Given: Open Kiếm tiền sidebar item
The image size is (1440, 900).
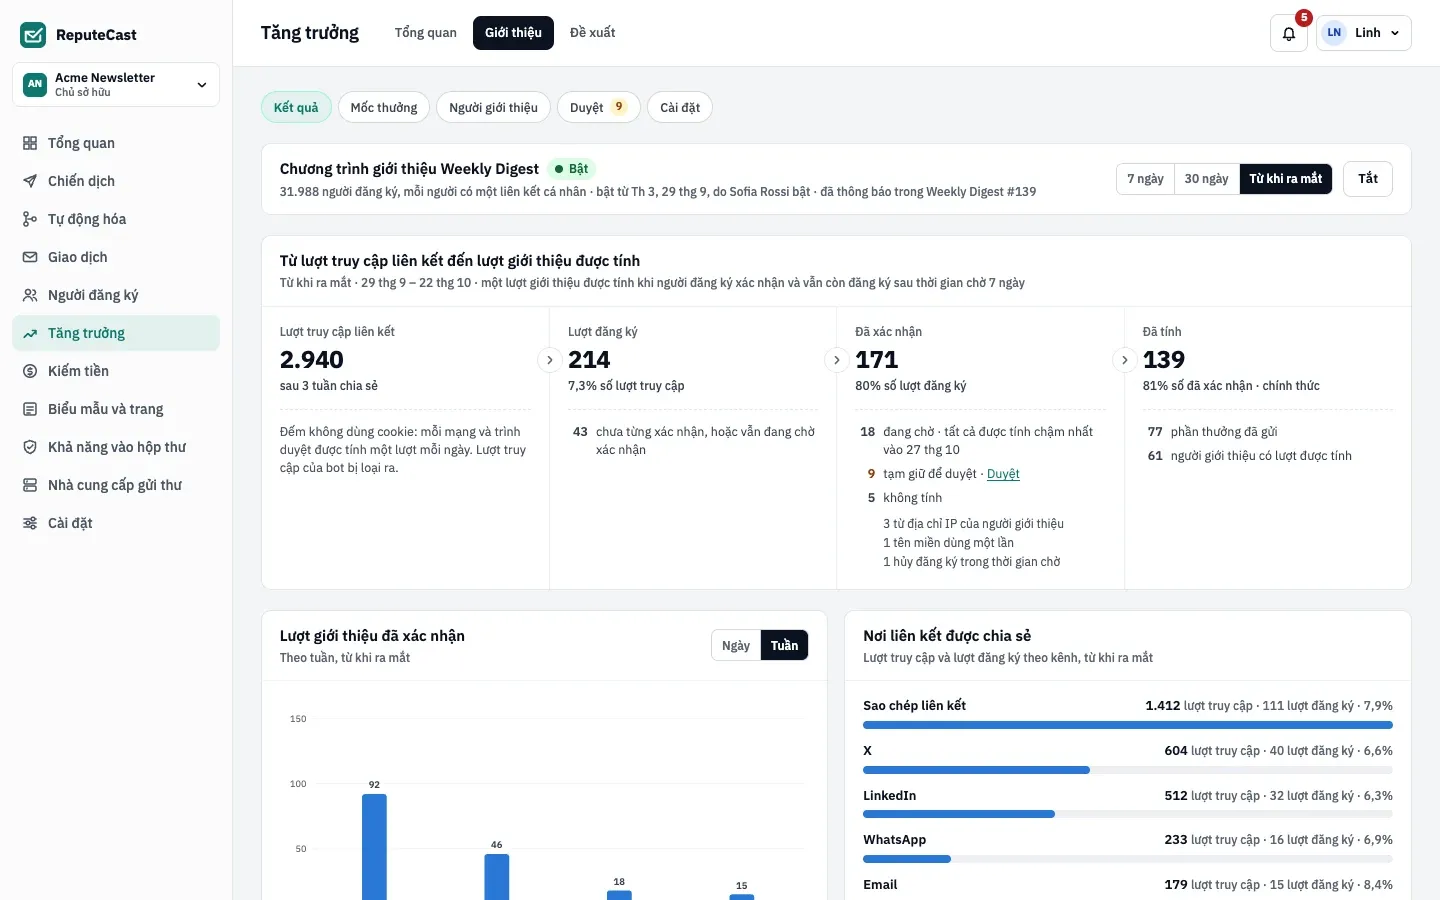Looking at the screenshot, I should pos(116,371).
